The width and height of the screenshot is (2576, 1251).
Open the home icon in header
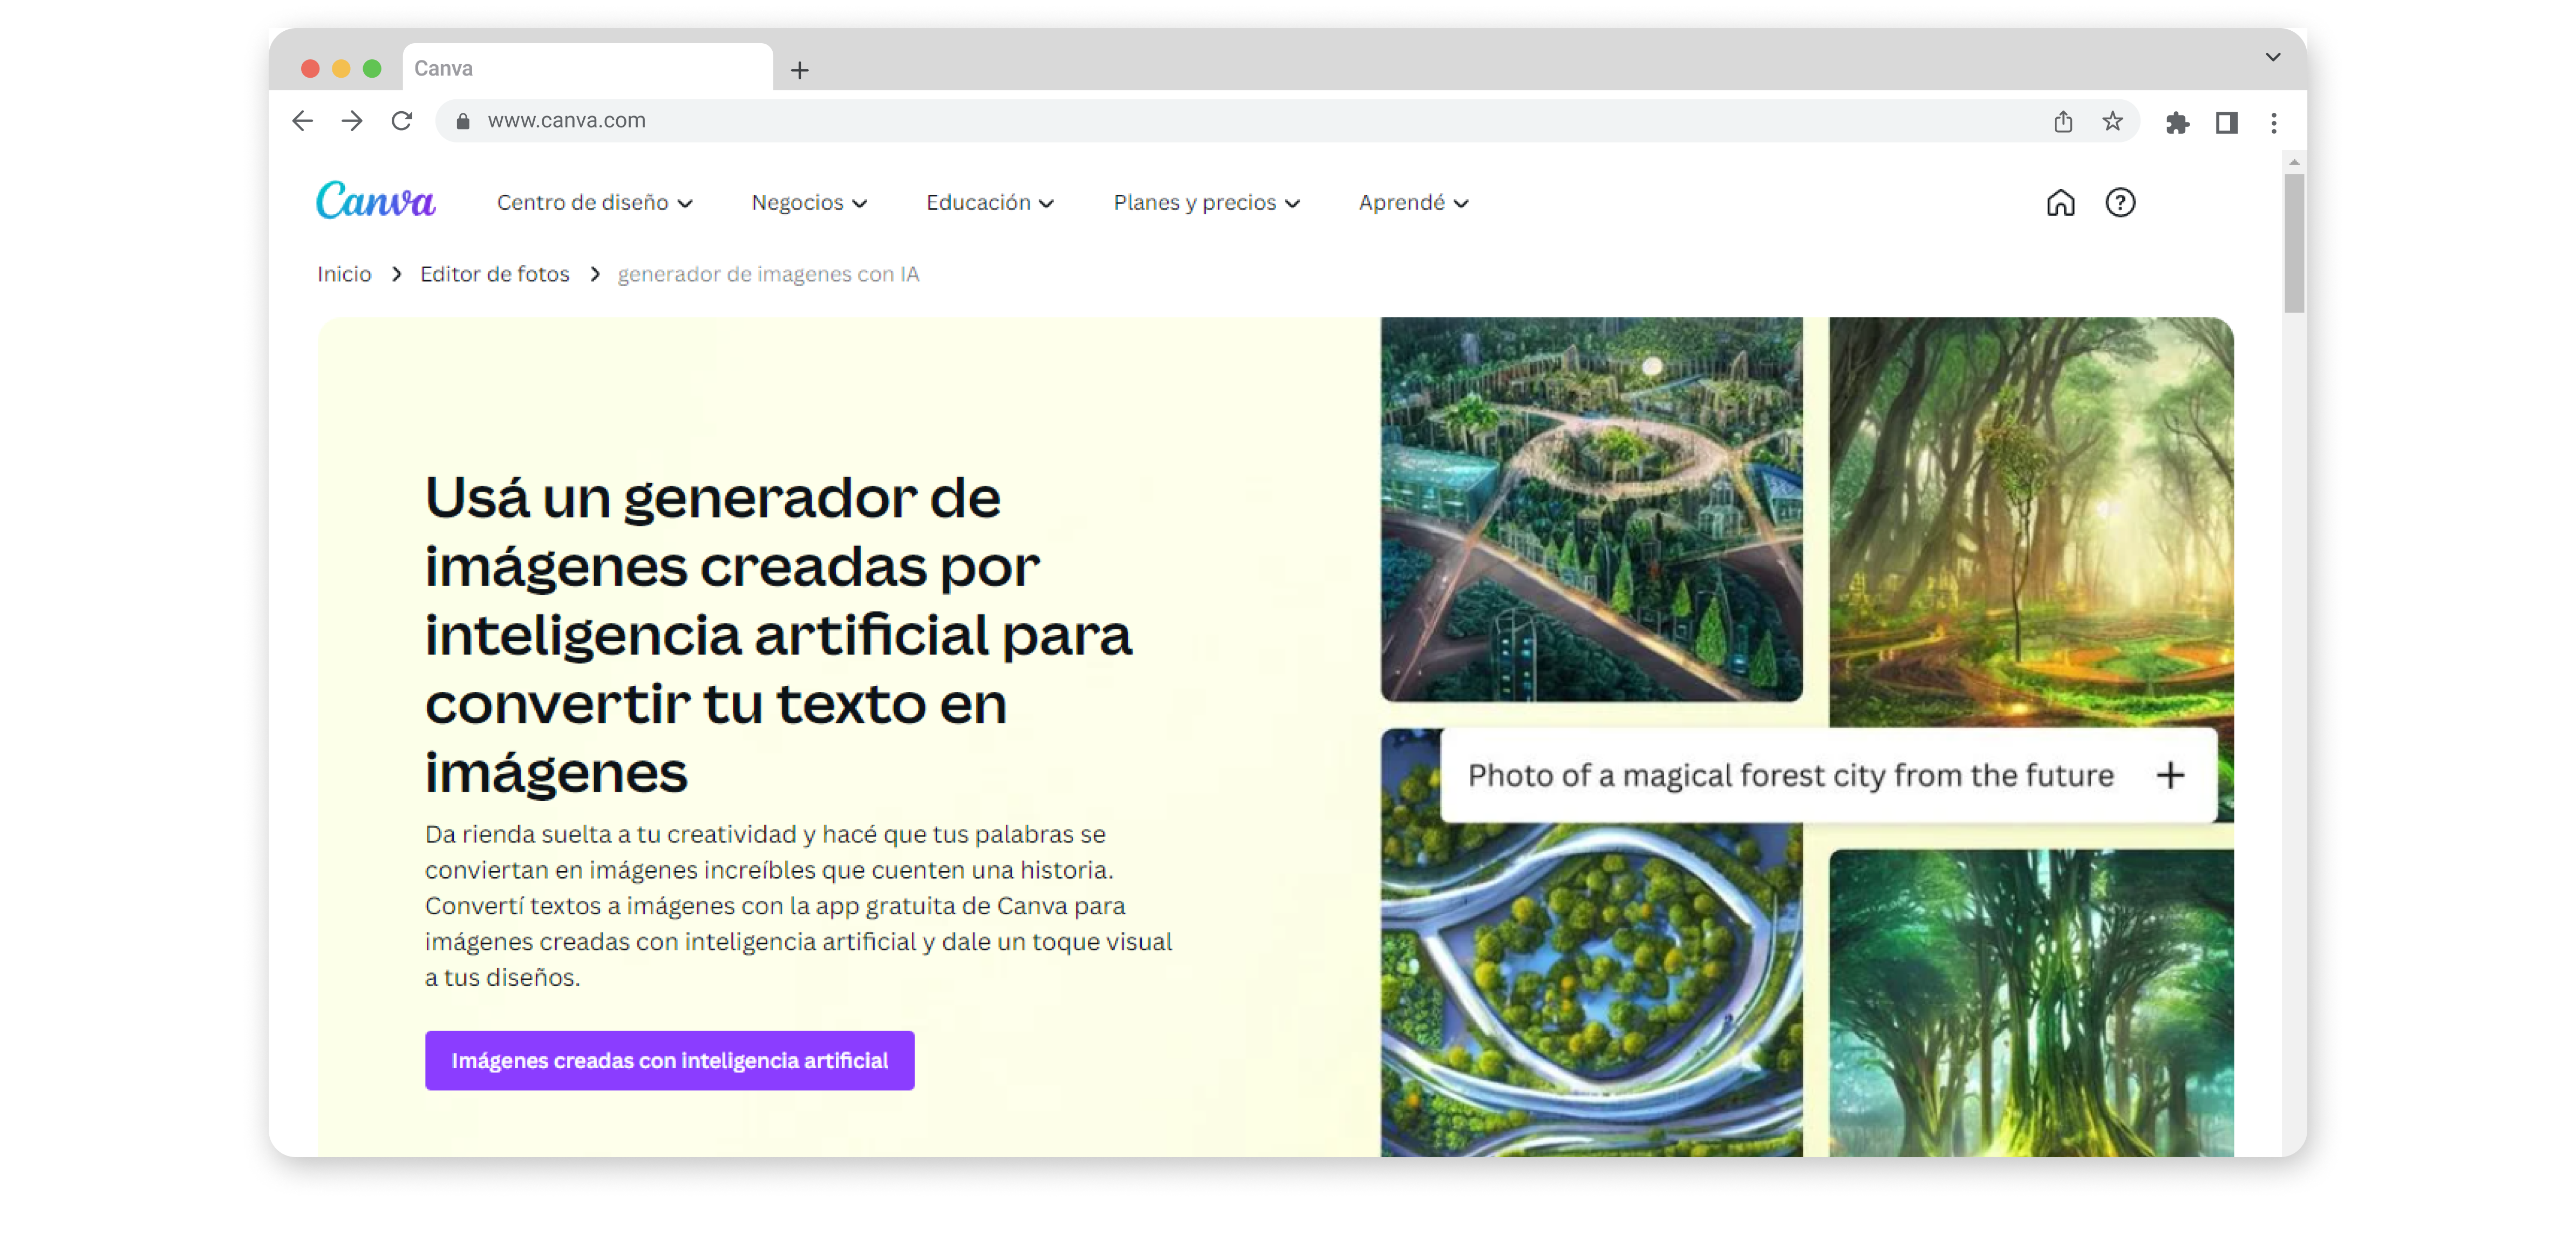(2060, 203)
